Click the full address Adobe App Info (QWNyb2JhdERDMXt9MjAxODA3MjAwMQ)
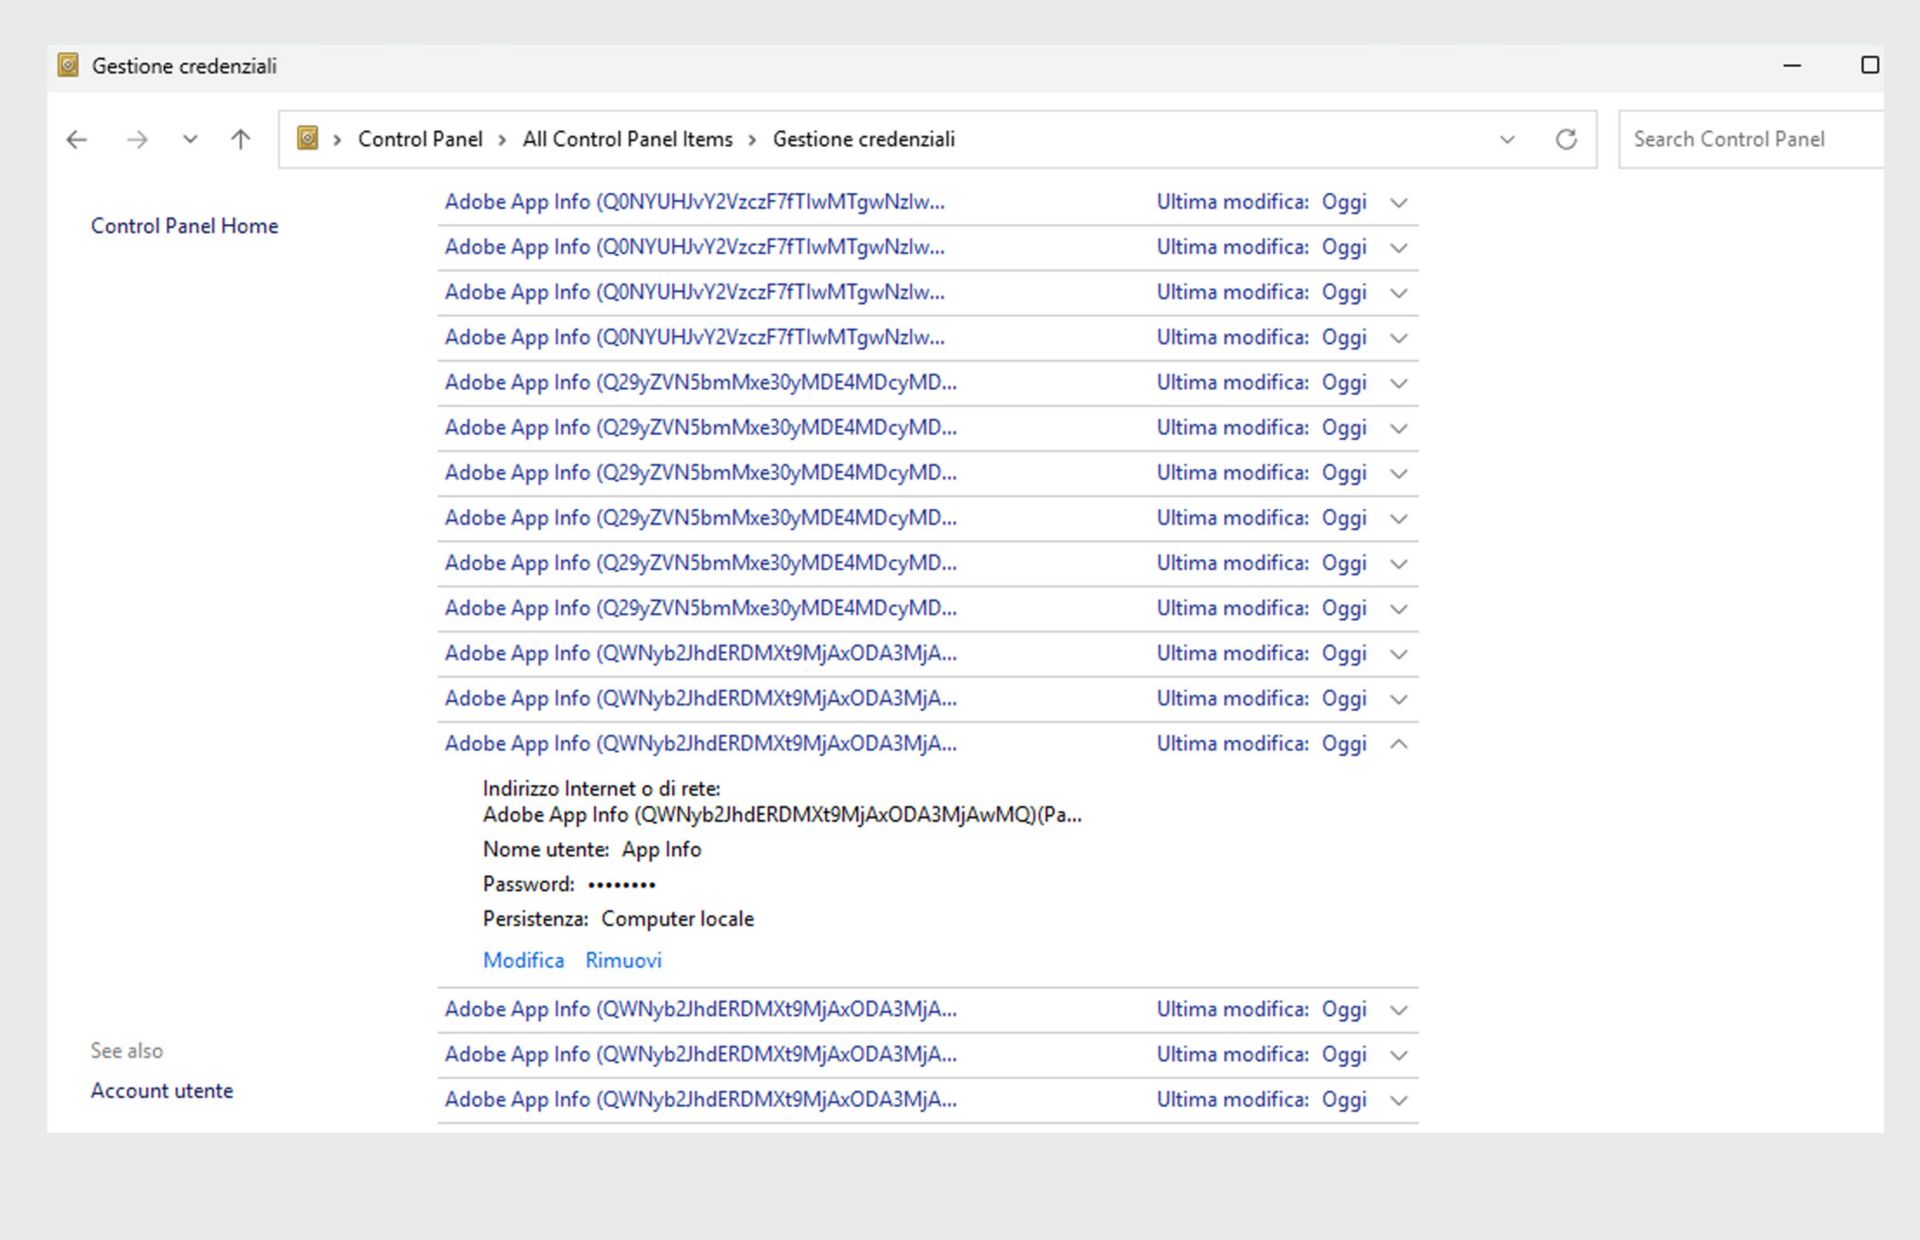Viewport: 1920px width, 1240px height. click(782, 815)
